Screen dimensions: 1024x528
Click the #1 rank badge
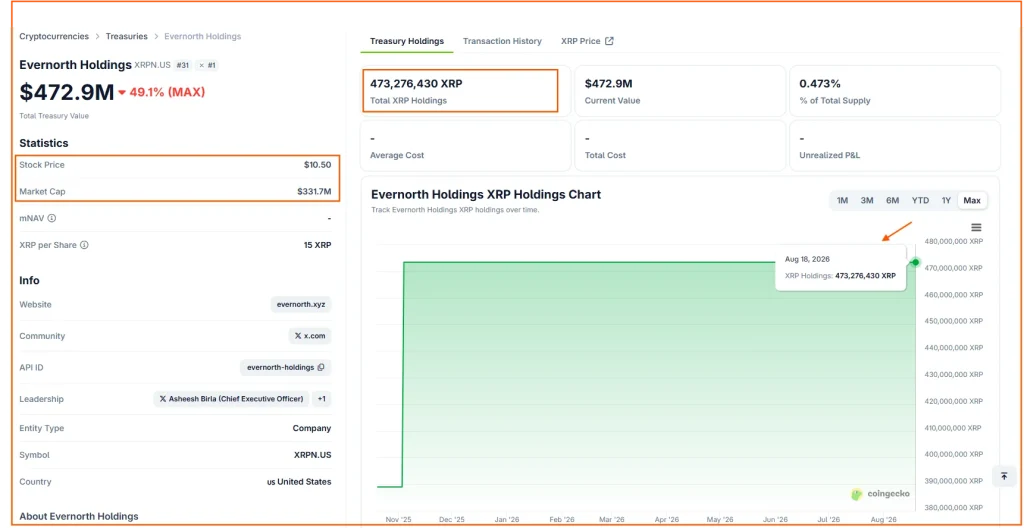pos(207,65)
